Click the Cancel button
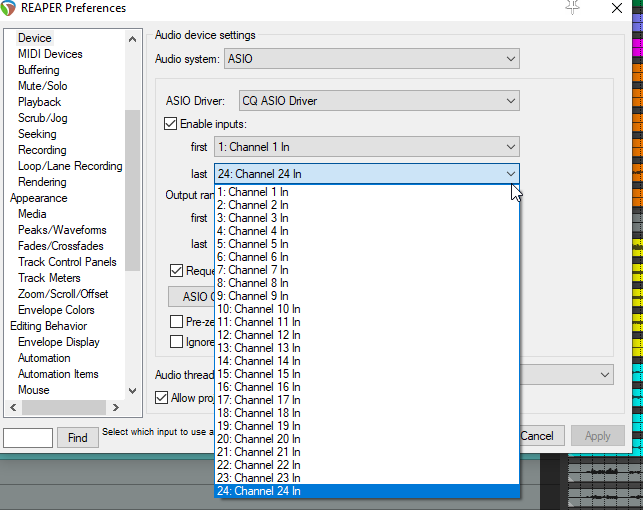This screenshot has height=510, width=643. pos(541,436)
